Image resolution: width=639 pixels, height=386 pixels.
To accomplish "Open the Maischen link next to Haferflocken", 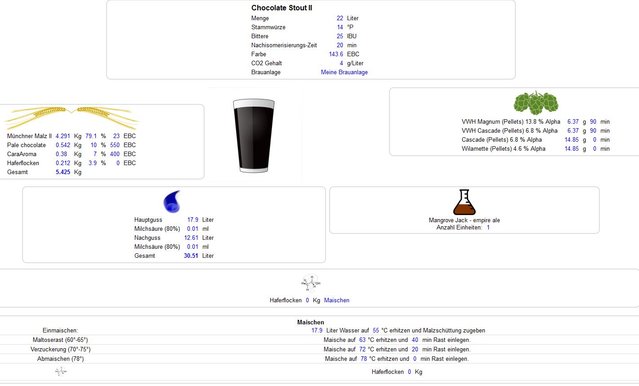I will point(337,300).
